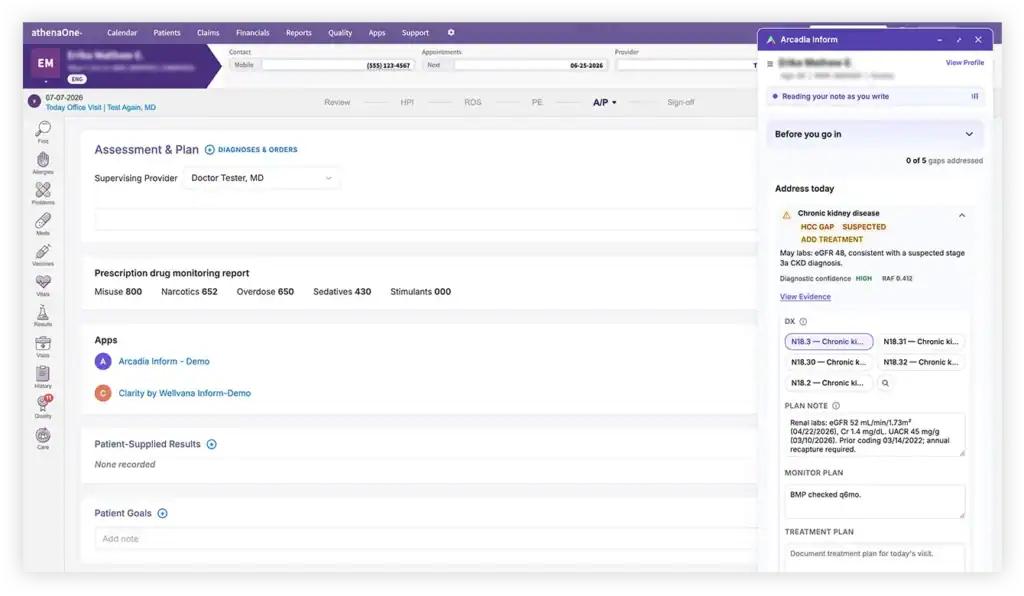
Task: Collapse the Before you go in section
Action: click(x=969, y=134)
